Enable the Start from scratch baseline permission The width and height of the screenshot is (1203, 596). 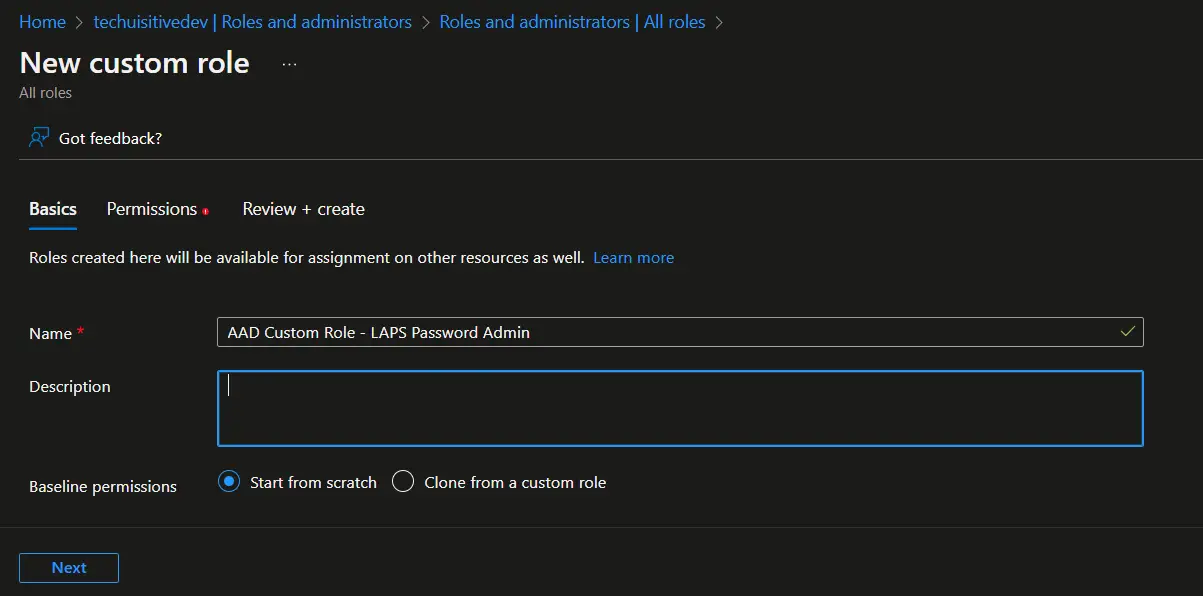point(227,481)
